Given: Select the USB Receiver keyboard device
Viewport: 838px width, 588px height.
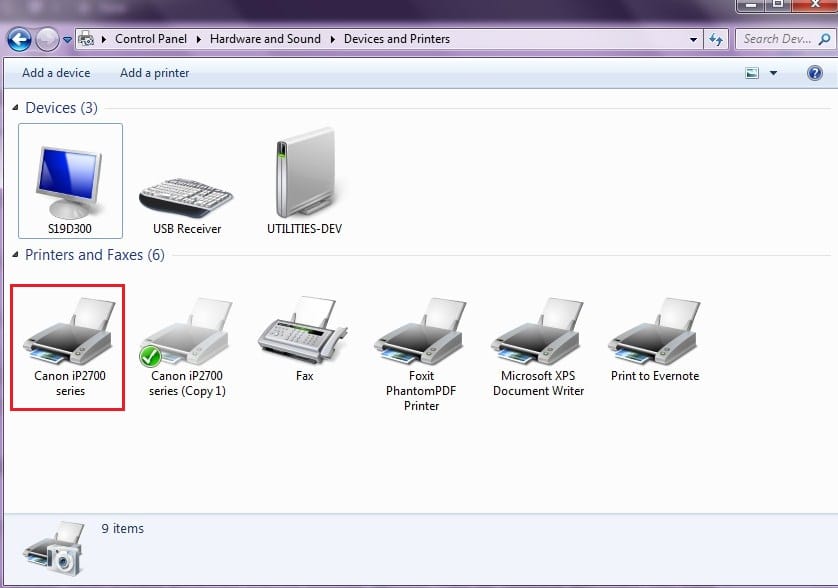Looking at the screenshot, I should 187,206.
